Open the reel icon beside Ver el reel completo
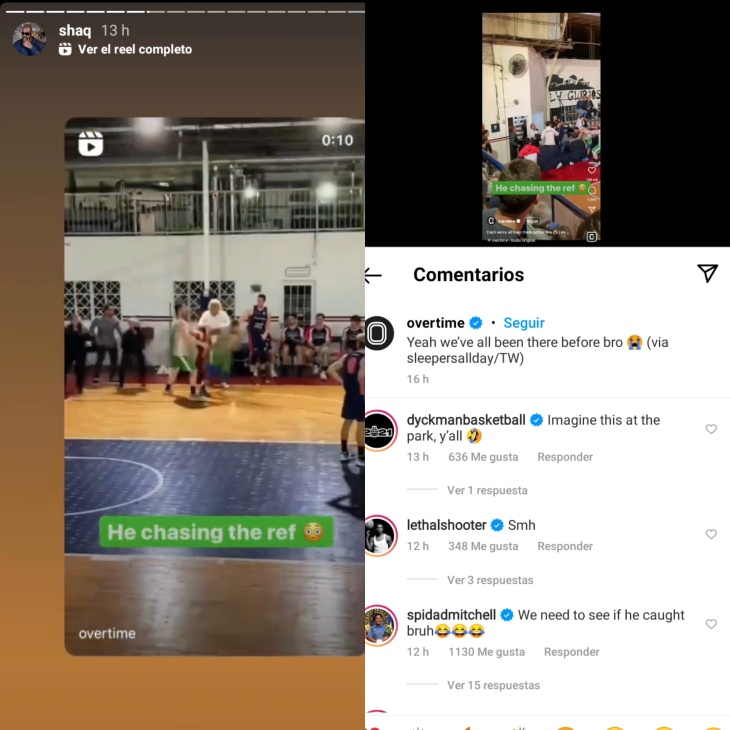 click(65, 49)
